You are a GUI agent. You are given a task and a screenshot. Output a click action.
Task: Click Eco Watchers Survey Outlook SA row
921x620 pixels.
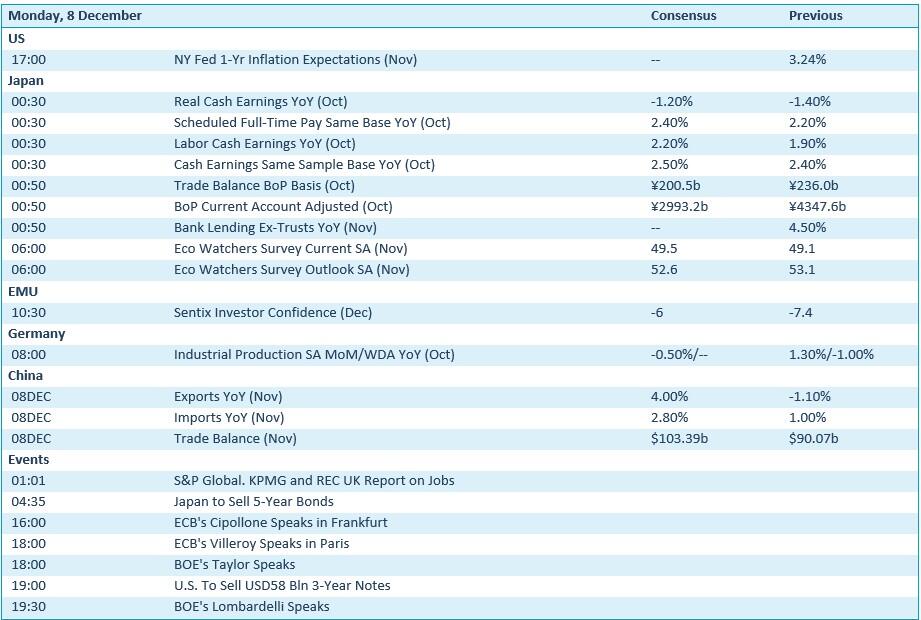(291, 269)
